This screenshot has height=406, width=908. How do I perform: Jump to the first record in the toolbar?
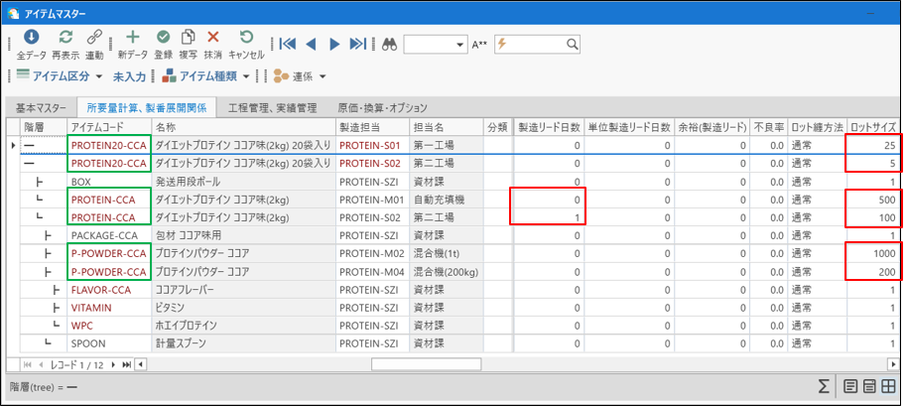click(288, 44)
